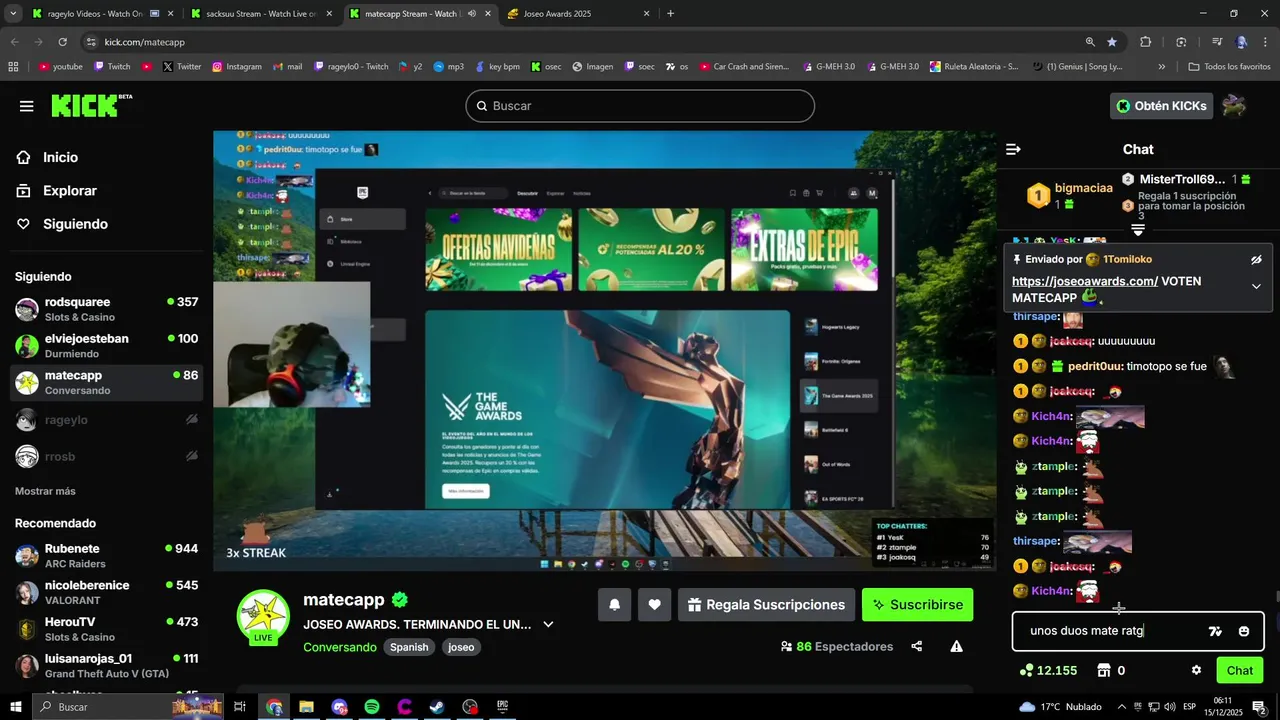This screenshot has height=720, width=1280.
Task: Show more bookmarks chevron
Action: tap(1161, 67)
